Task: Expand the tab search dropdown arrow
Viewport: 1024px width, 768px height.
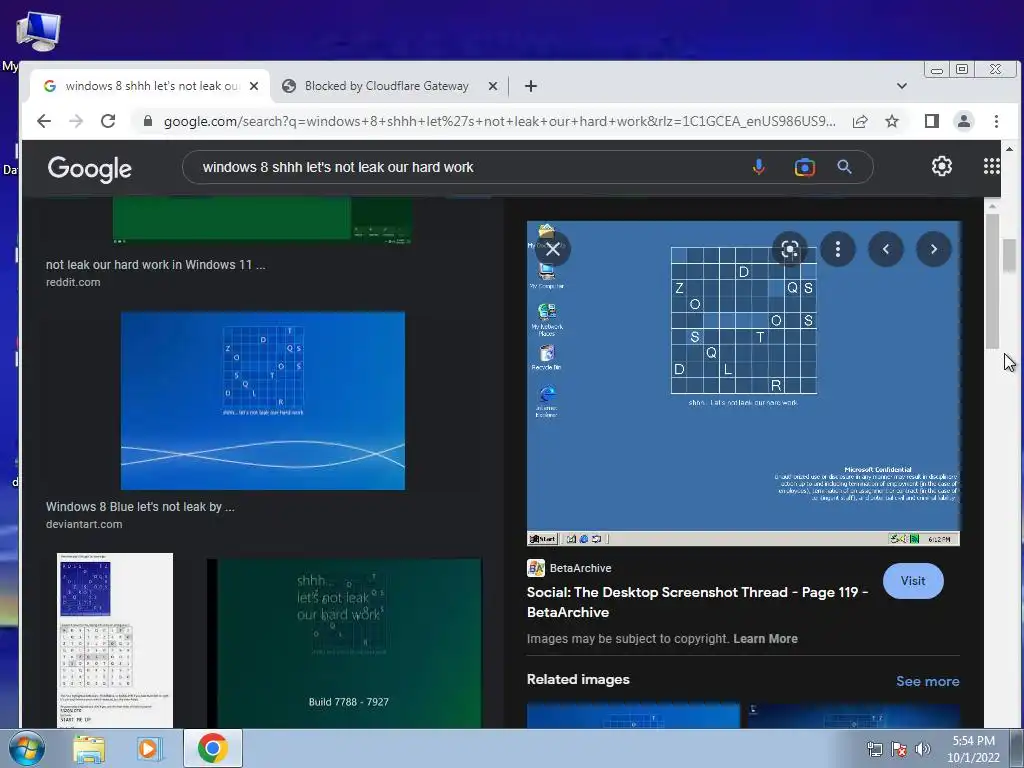Action: coord(902,86)
